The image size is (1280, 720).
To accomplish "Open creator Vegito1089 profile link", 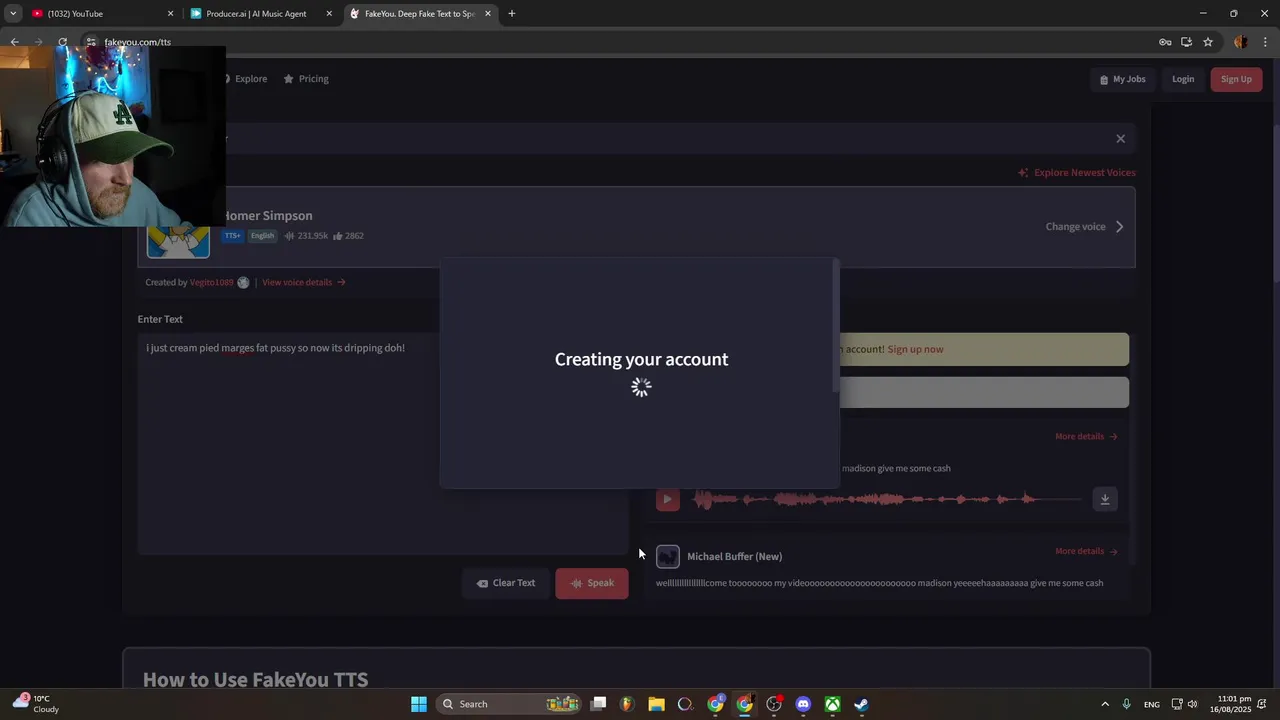I will pyautogui.click(x=212, y=282).
